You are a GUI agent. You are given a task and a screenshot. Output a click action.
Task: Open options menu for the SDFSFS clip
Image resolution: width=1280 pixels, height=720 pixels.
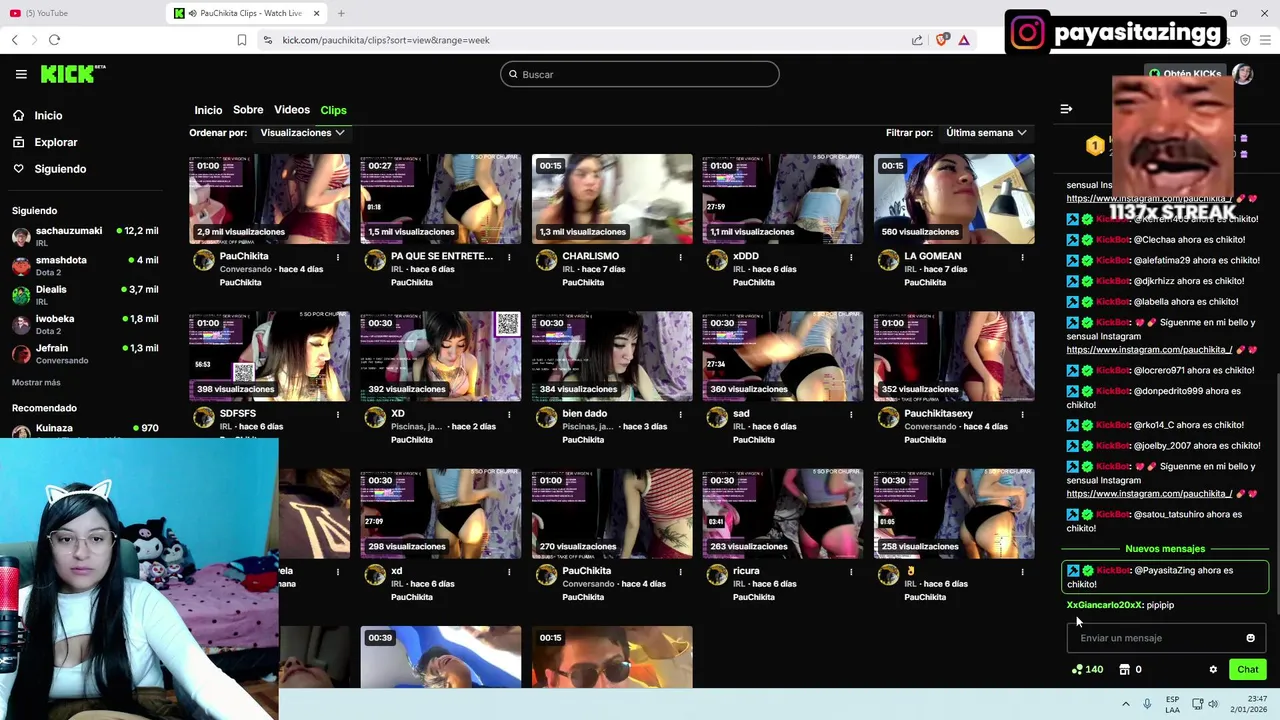click(338, 414)
